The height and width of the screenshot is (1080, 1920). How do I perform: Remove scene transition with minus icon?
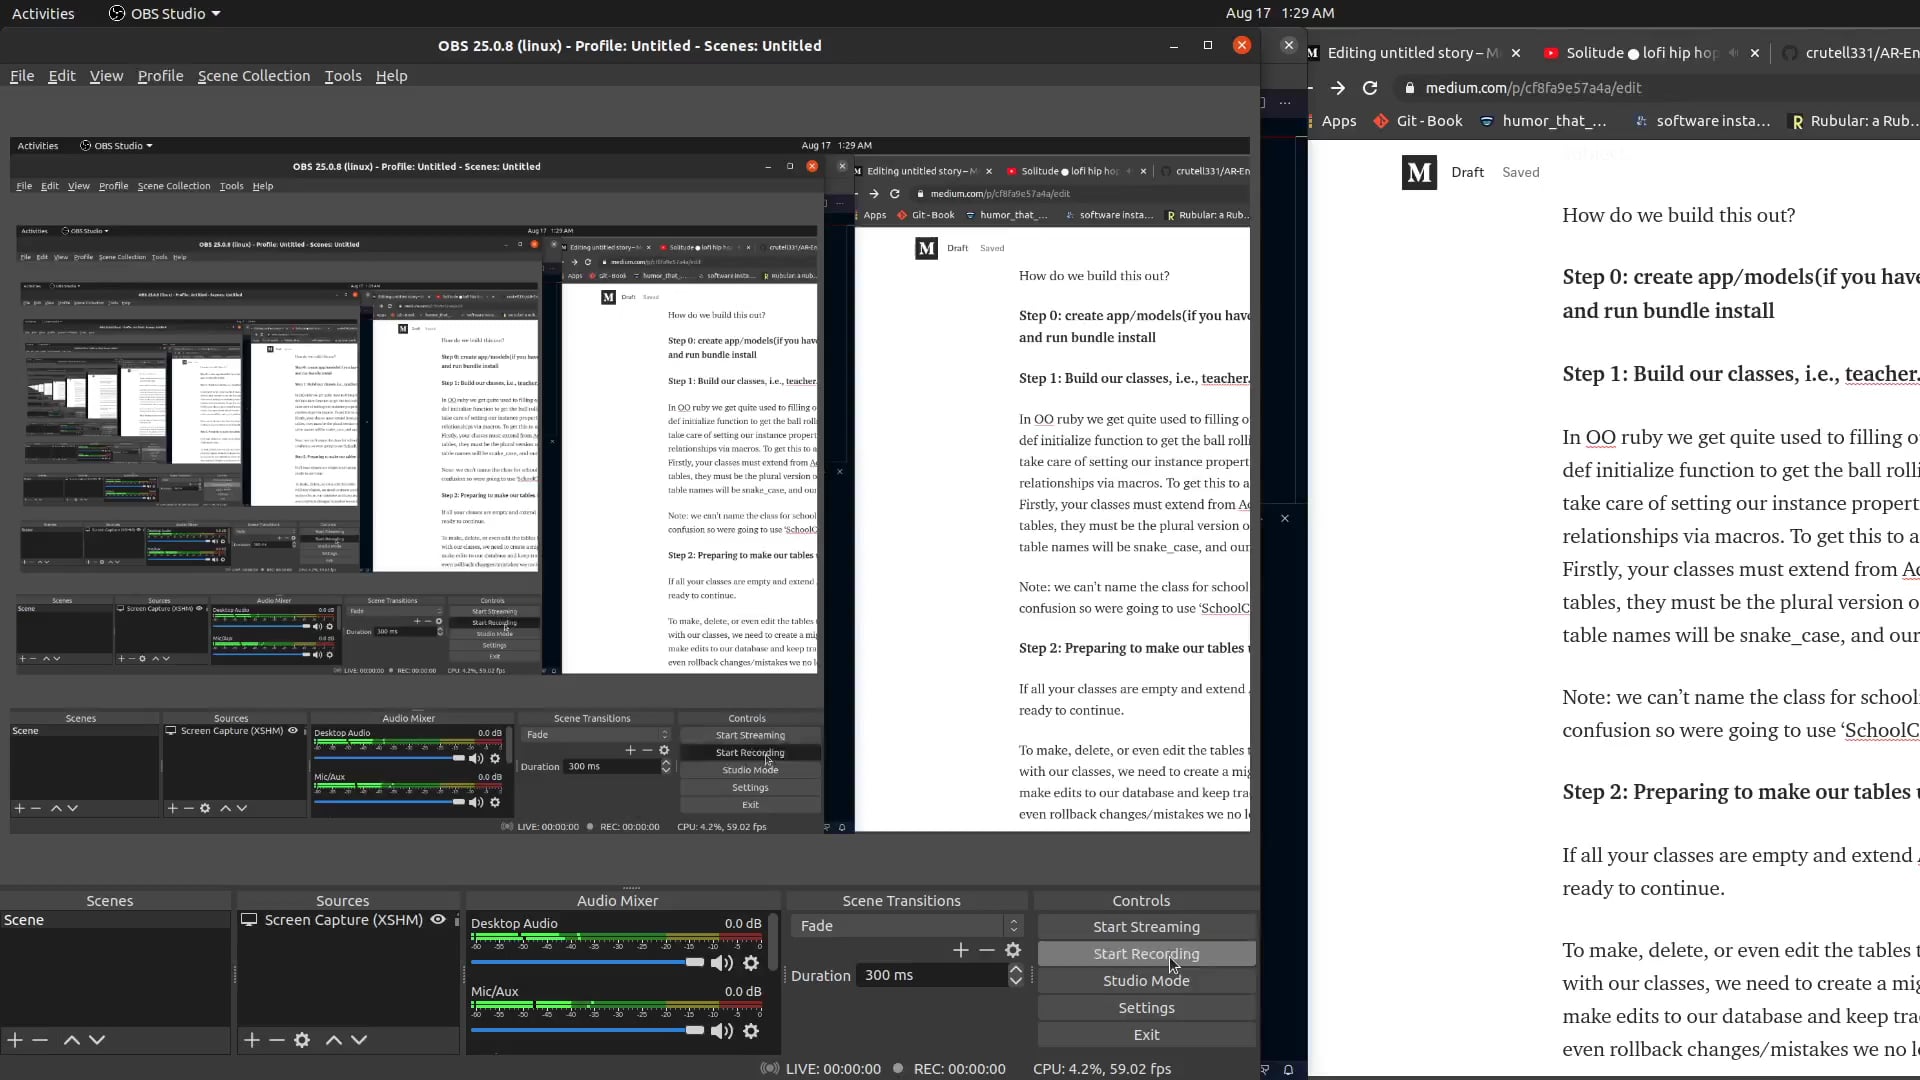[x=987, y=950]
